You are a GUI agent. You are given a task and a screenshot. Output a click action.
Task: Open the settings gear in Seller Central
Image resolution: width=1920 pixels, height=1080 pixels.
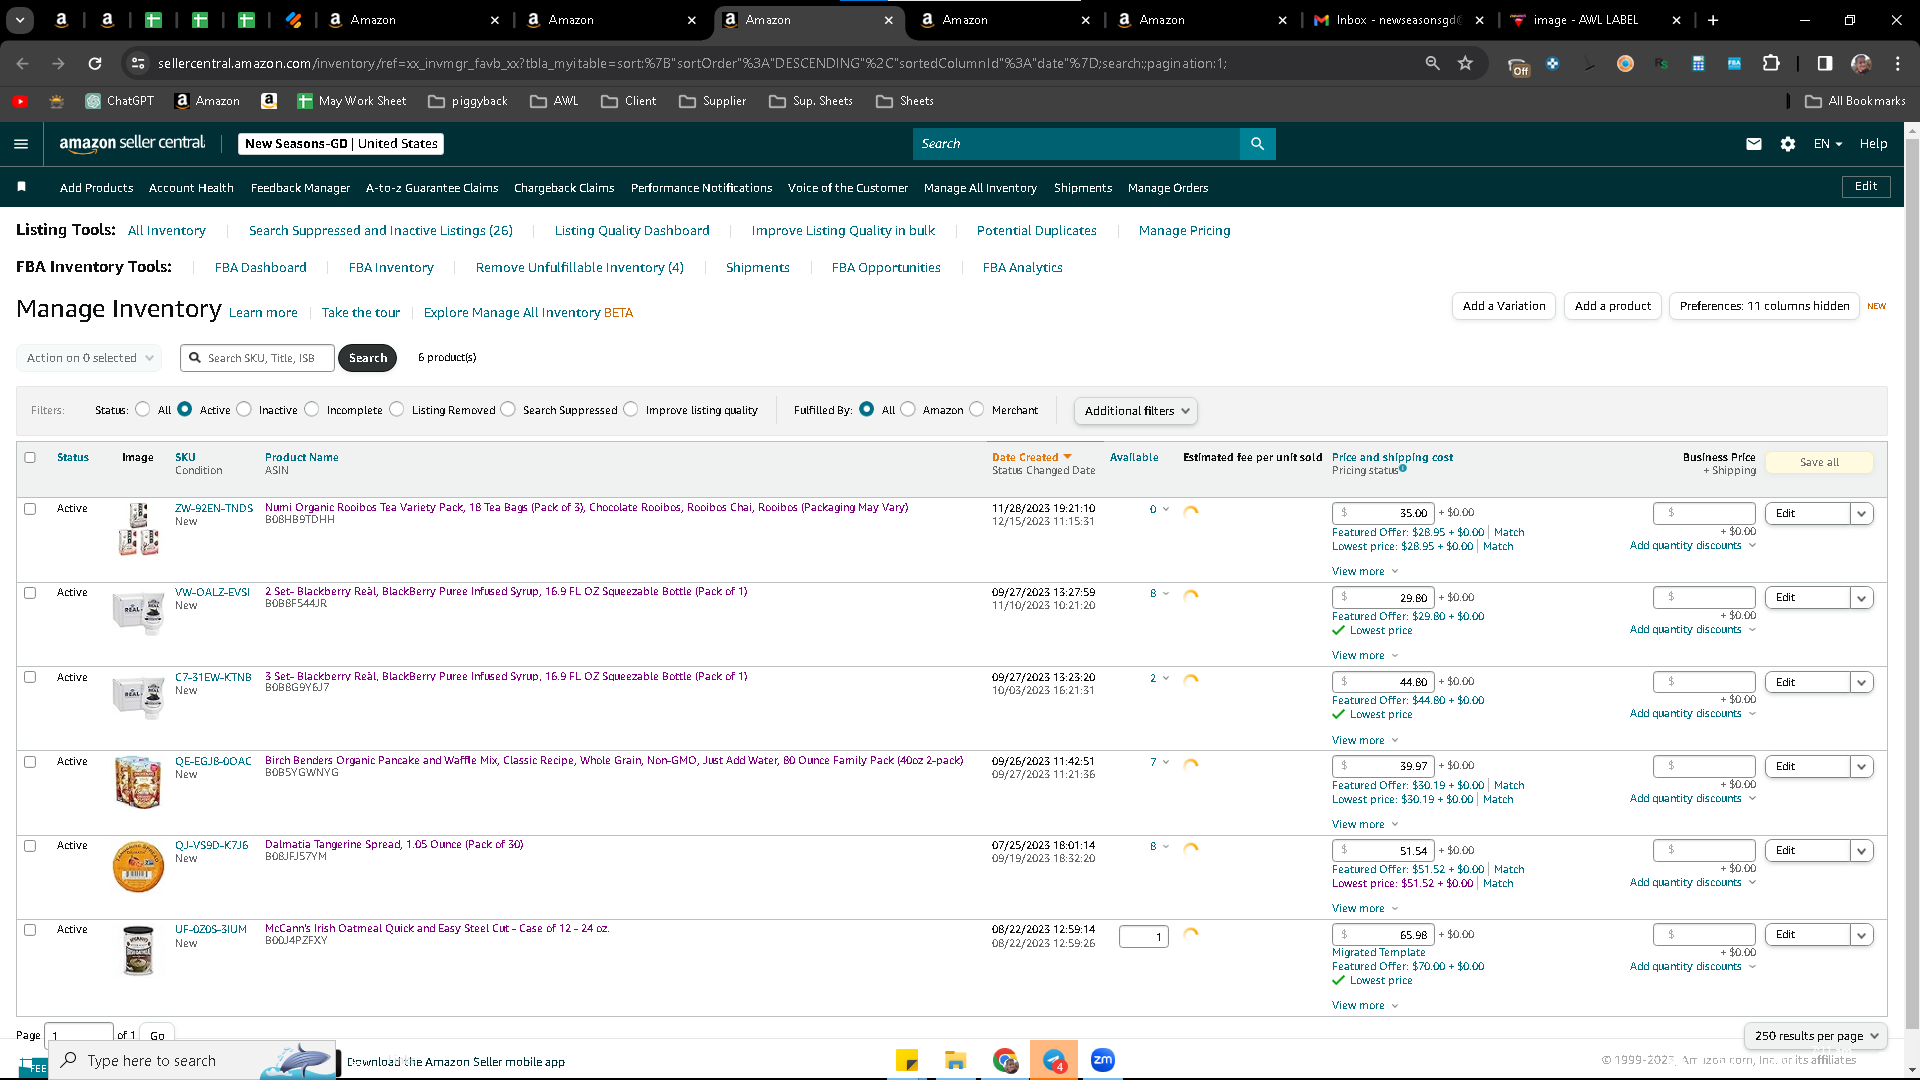pos(1788,144)
